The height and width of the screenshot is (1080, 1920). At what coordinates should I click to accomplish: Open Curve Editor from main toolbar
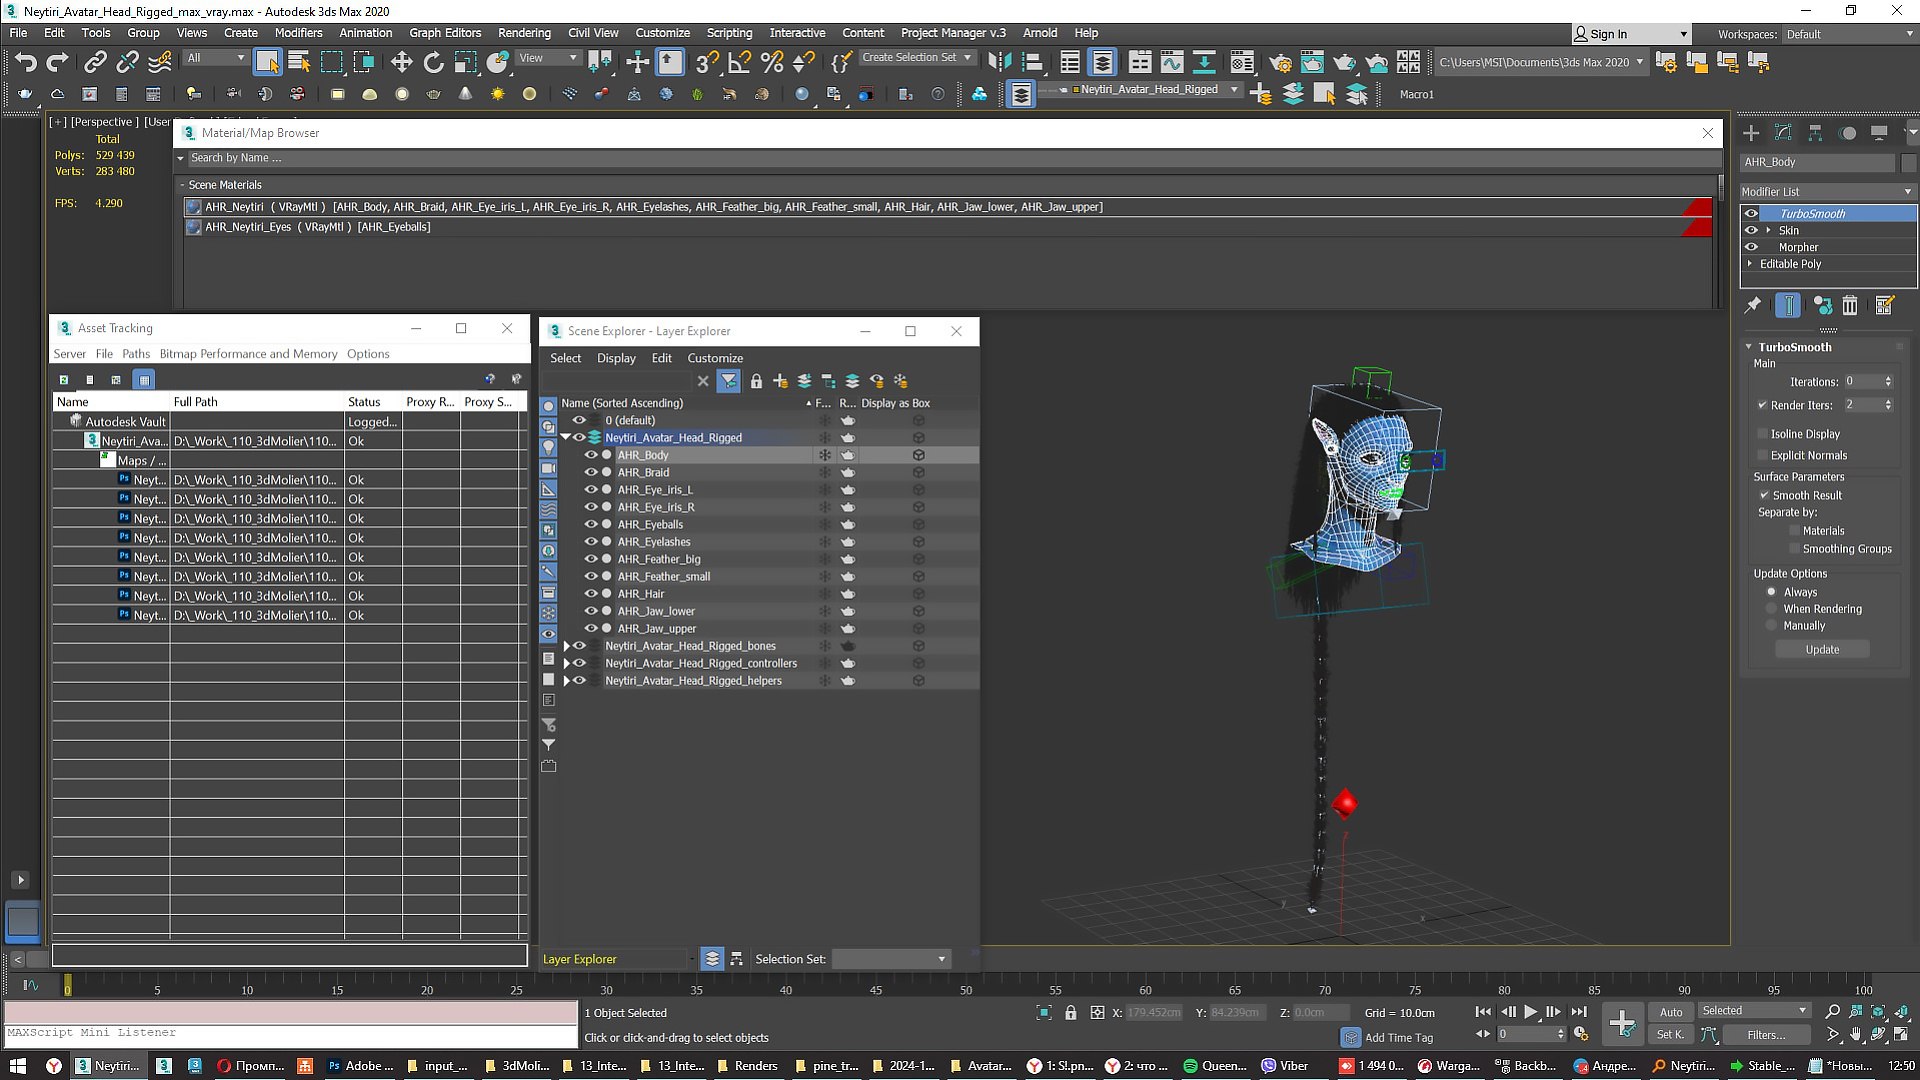pyautogui.click(x=1171, y=62)
